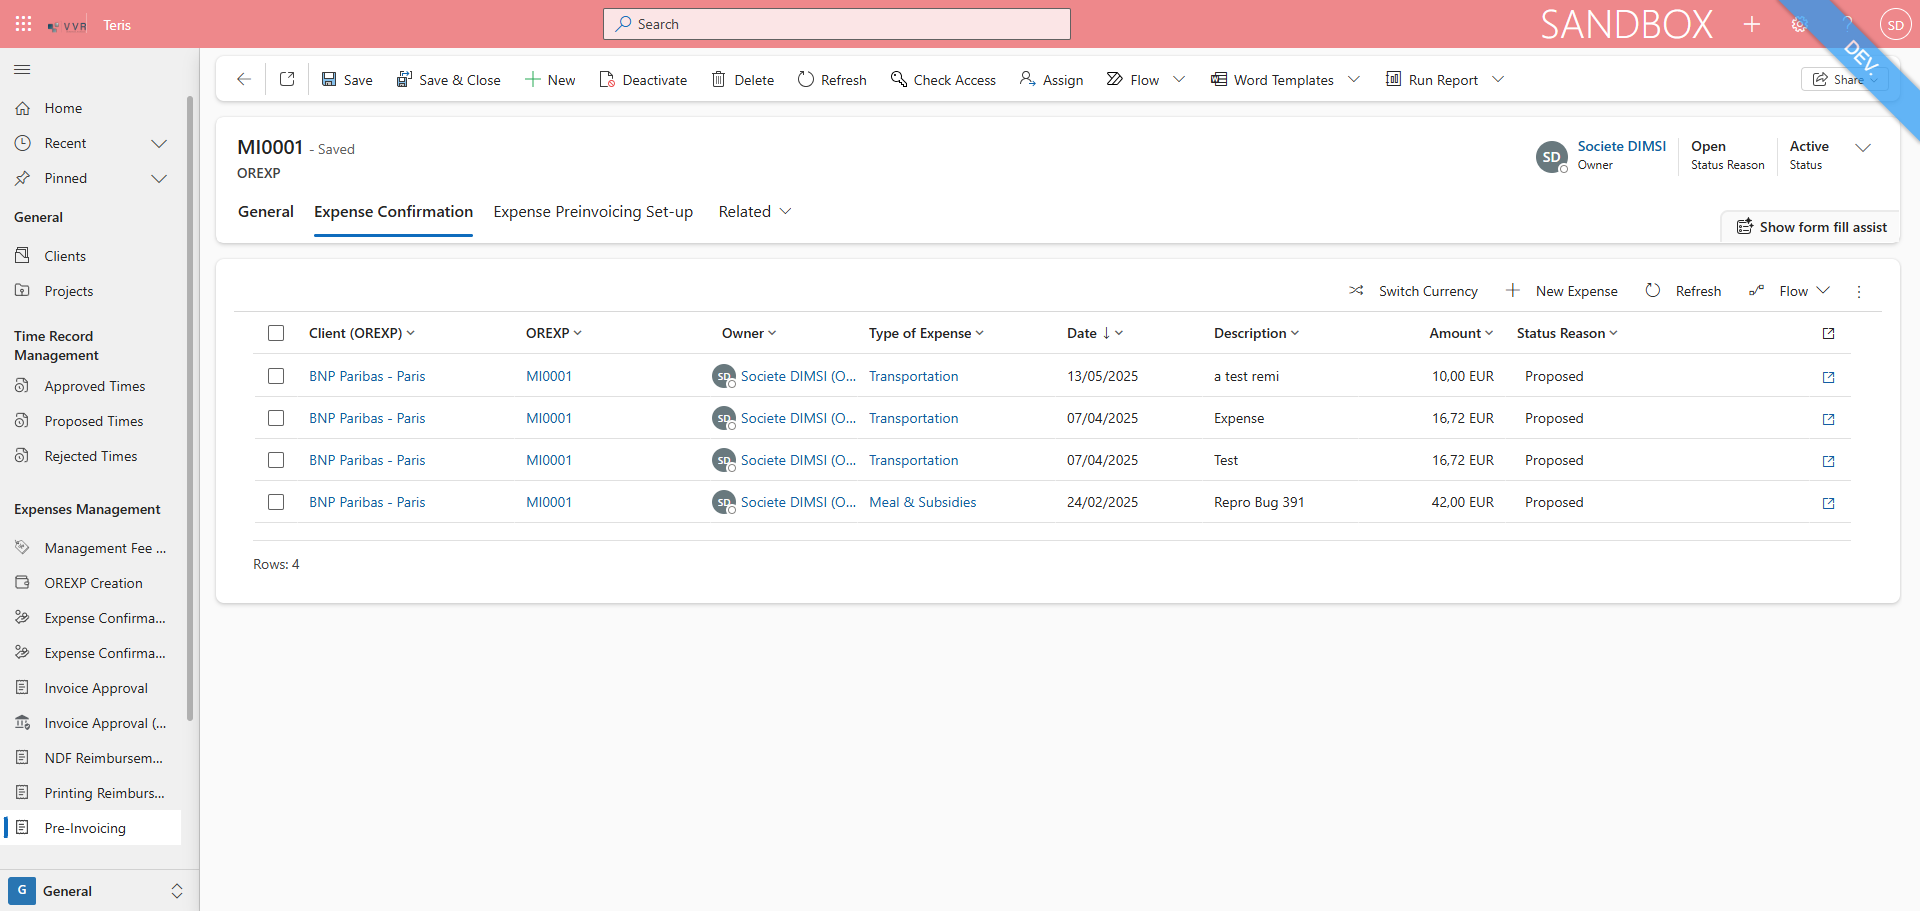The width and height of the screenshot is (1920, 911).
Task: Expand the Related tab dropdown
Action: (755, 212)
